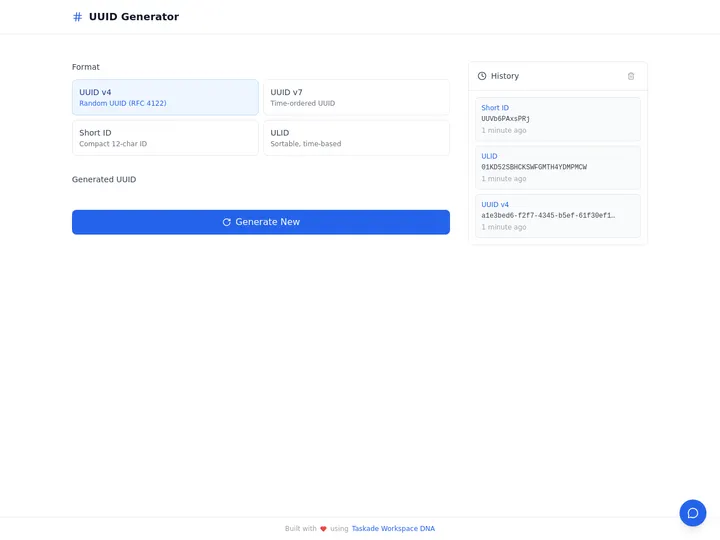Click the 'Time-ordered UUID' description
This screenshot has height=540, width=720.
tap(303, 103)
